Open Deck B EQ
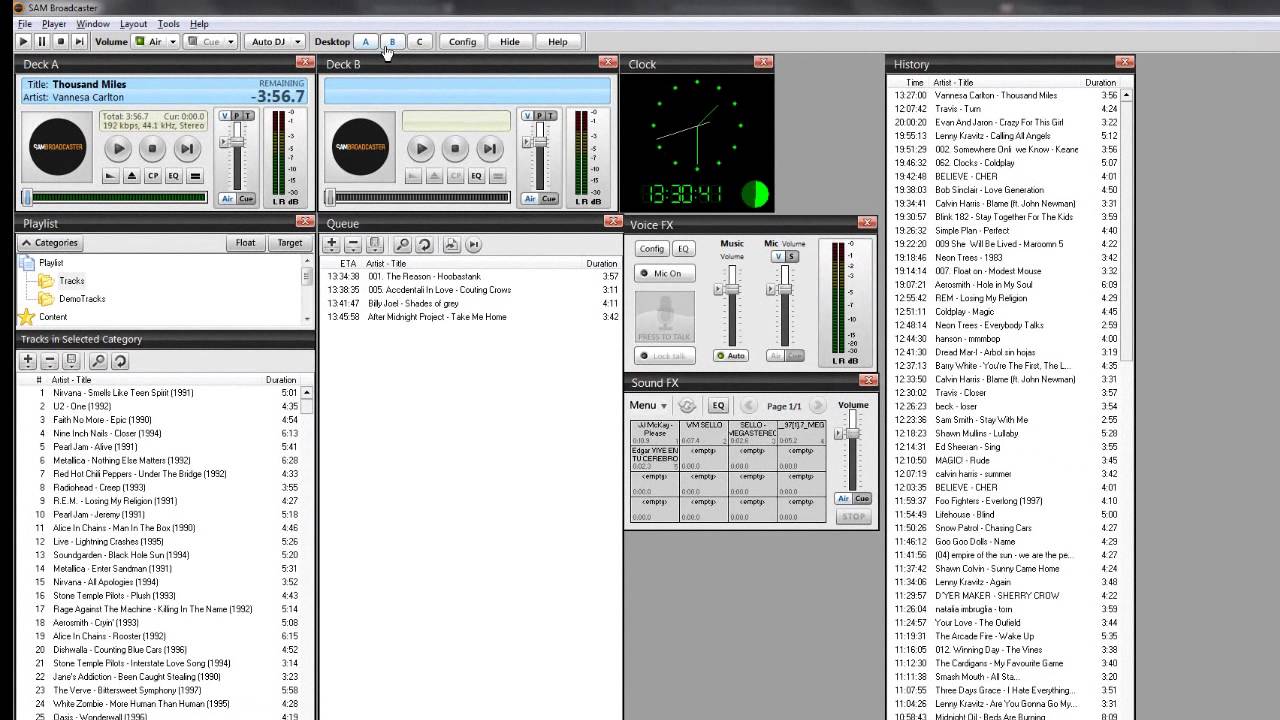This screenshot has height=720, width=1280. (x=476, y=176)
